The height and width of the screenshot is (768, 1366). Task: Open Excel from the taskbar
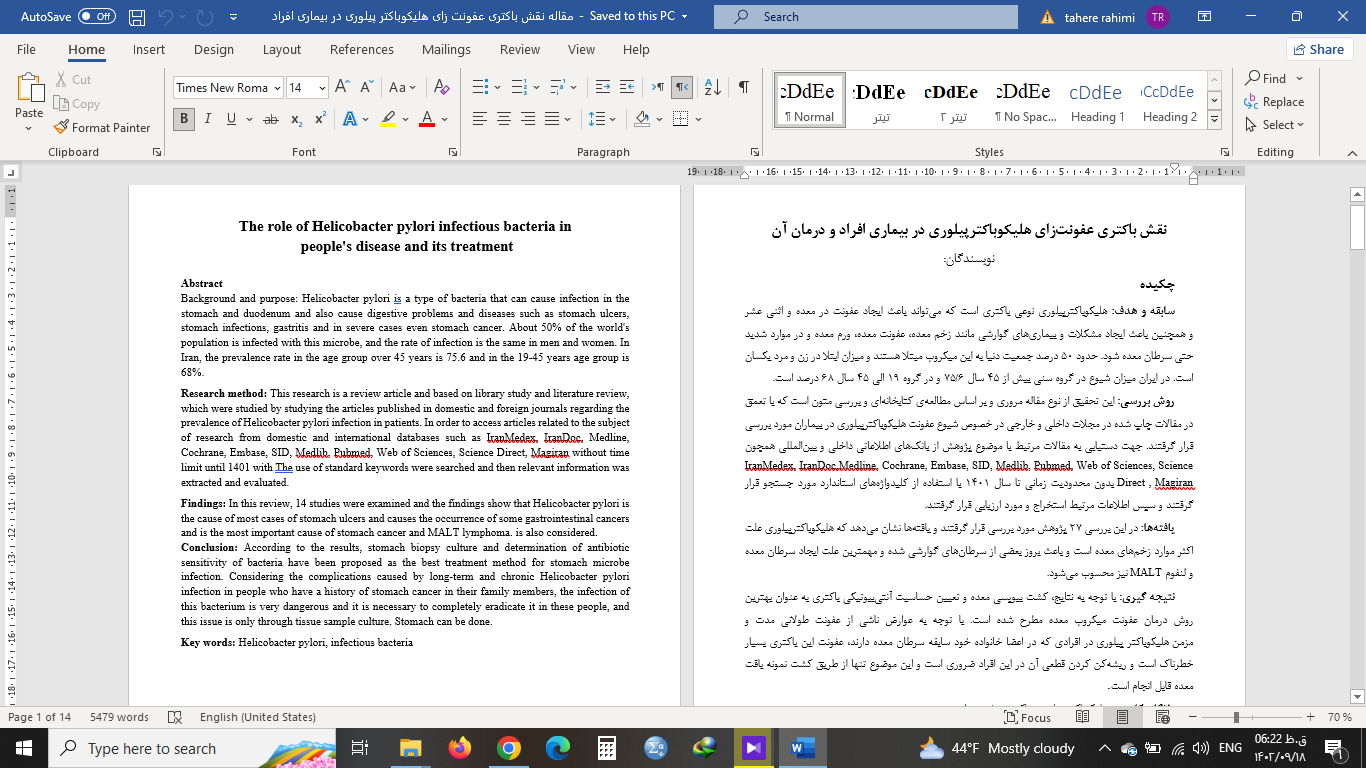pyautogui.click(x=606, y=747)
